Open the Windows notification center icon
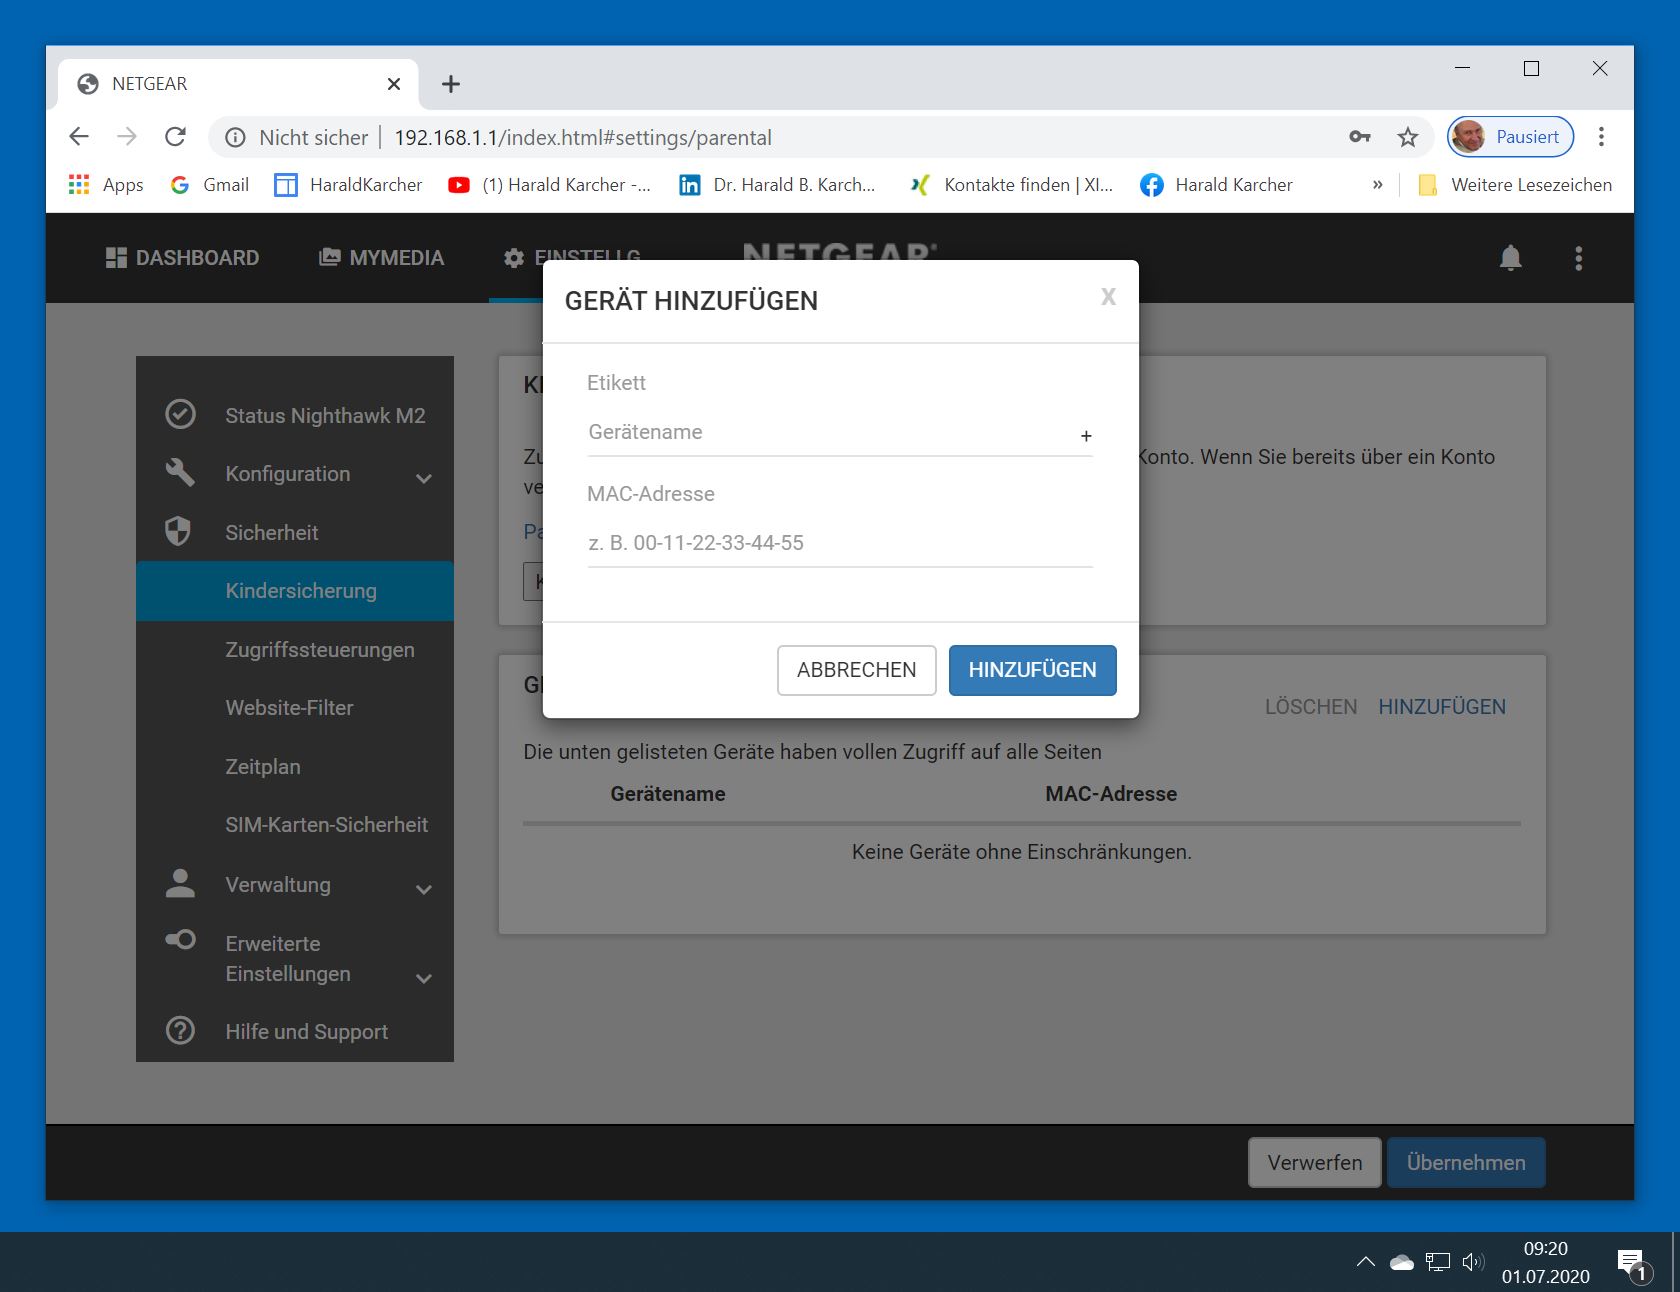 pos(1630,1263)
